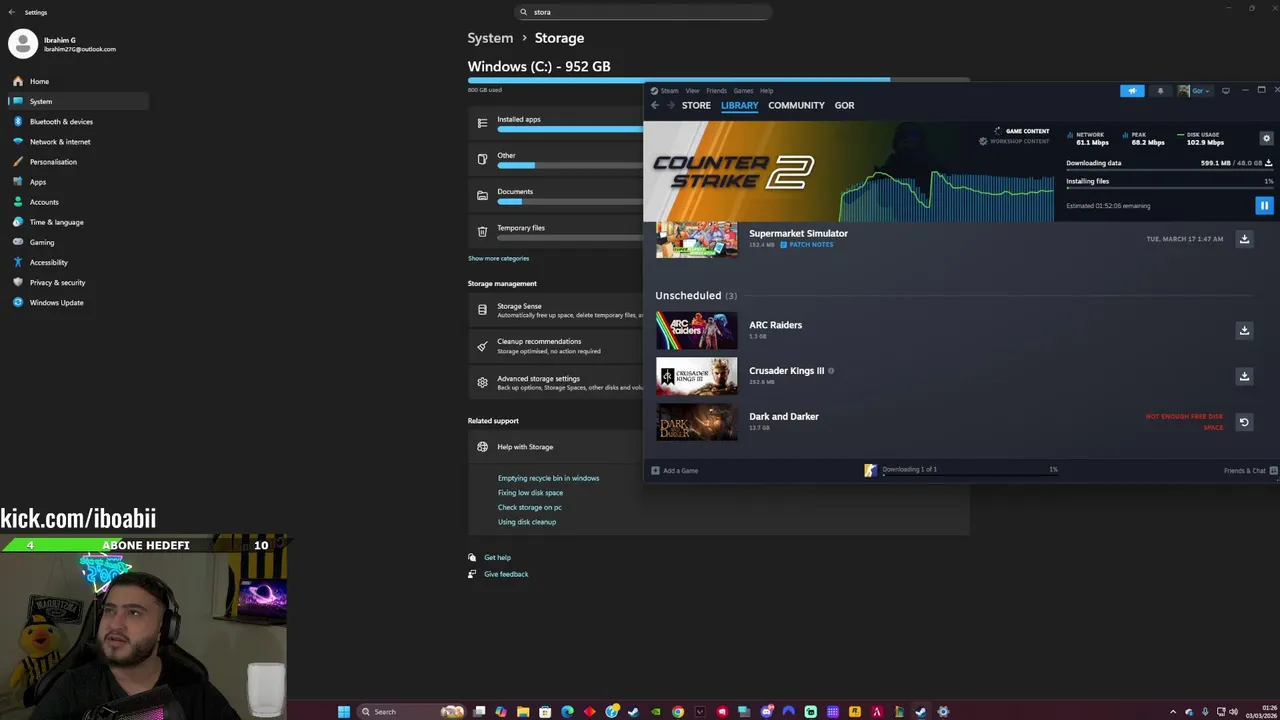1280x720 pixels.
Task: Open the Gor account dropdown in Steam
Action: tap(1194, 91)
